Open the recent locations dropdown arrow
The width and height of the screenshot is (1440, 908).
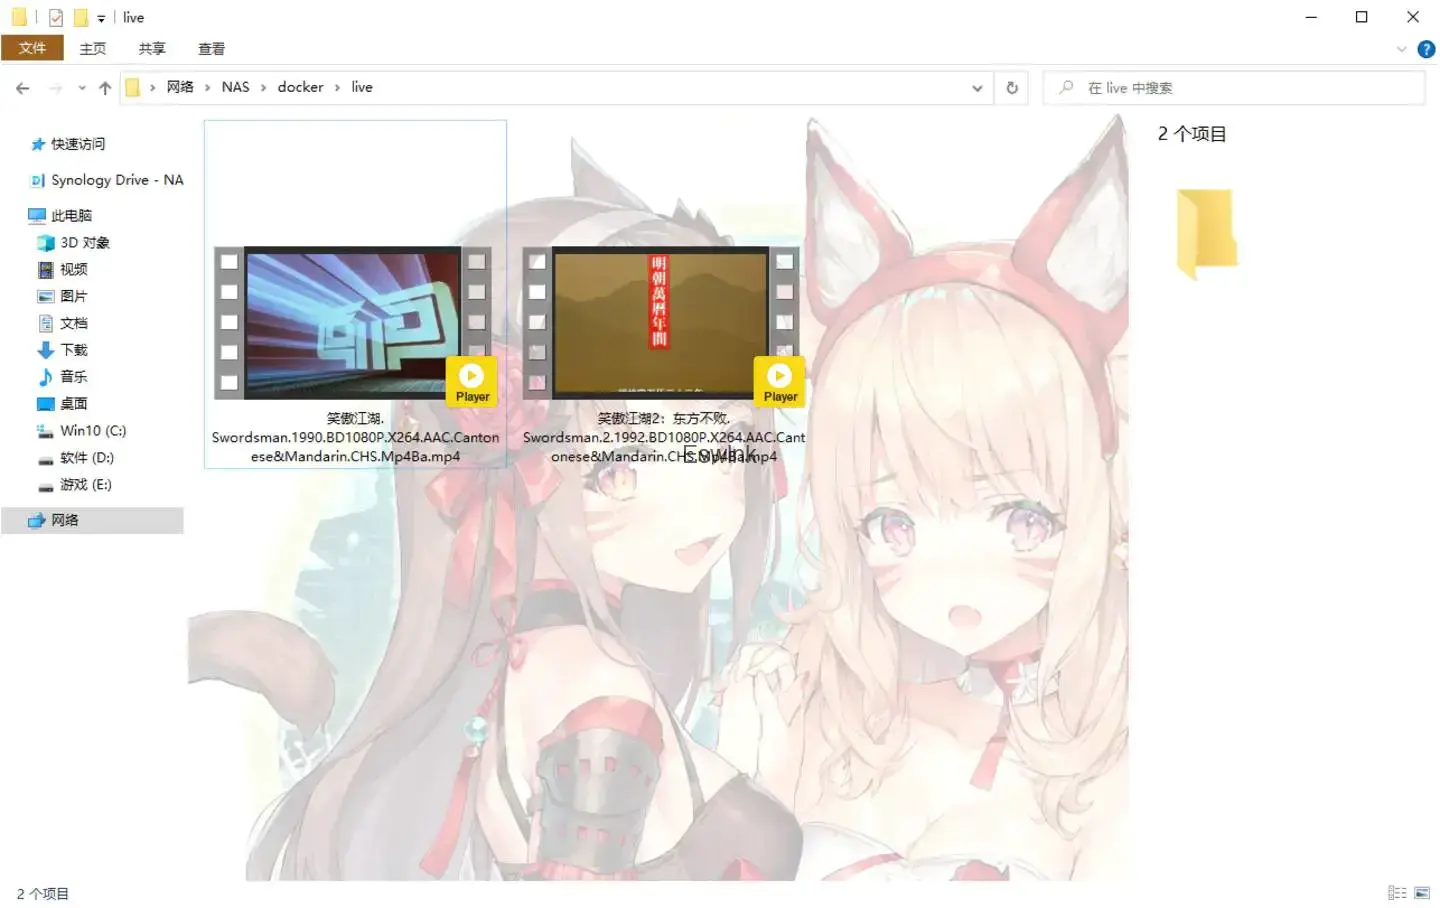(x=82, y=88)
